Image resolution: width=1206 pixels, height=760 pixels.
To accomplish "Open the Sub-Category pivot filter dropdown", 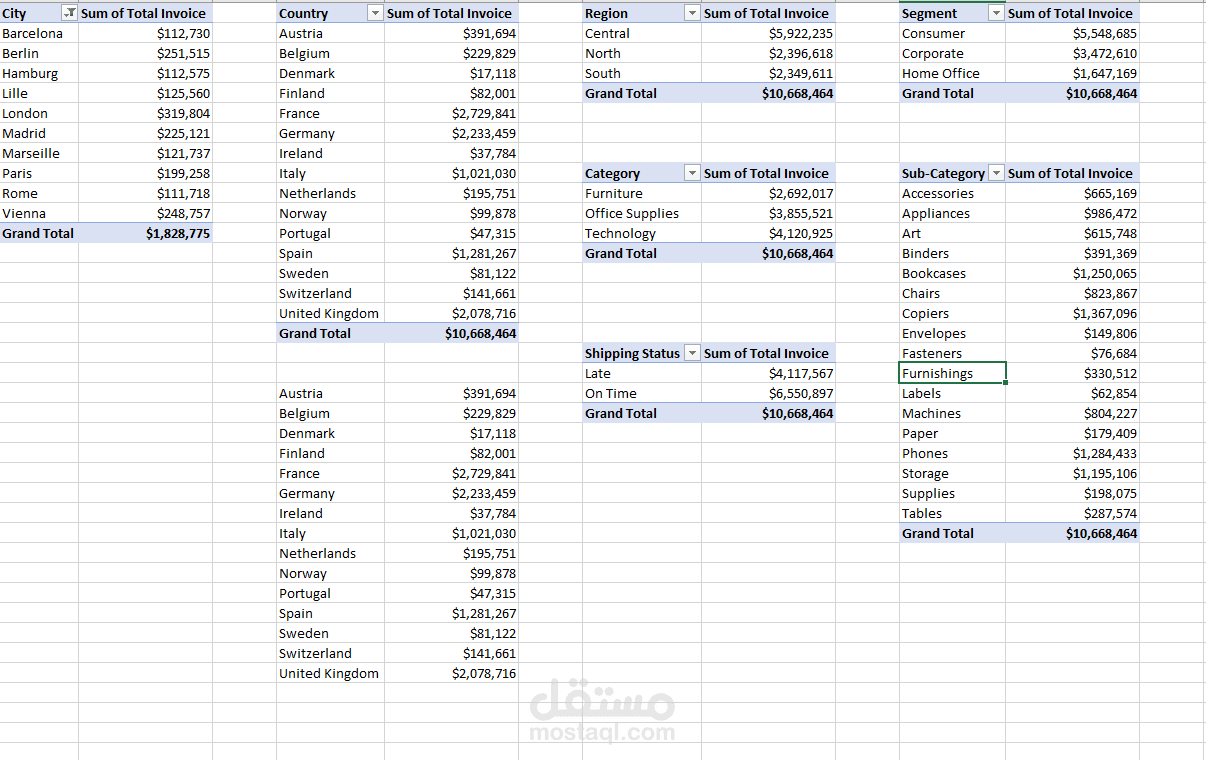I will tap(996, 173).
